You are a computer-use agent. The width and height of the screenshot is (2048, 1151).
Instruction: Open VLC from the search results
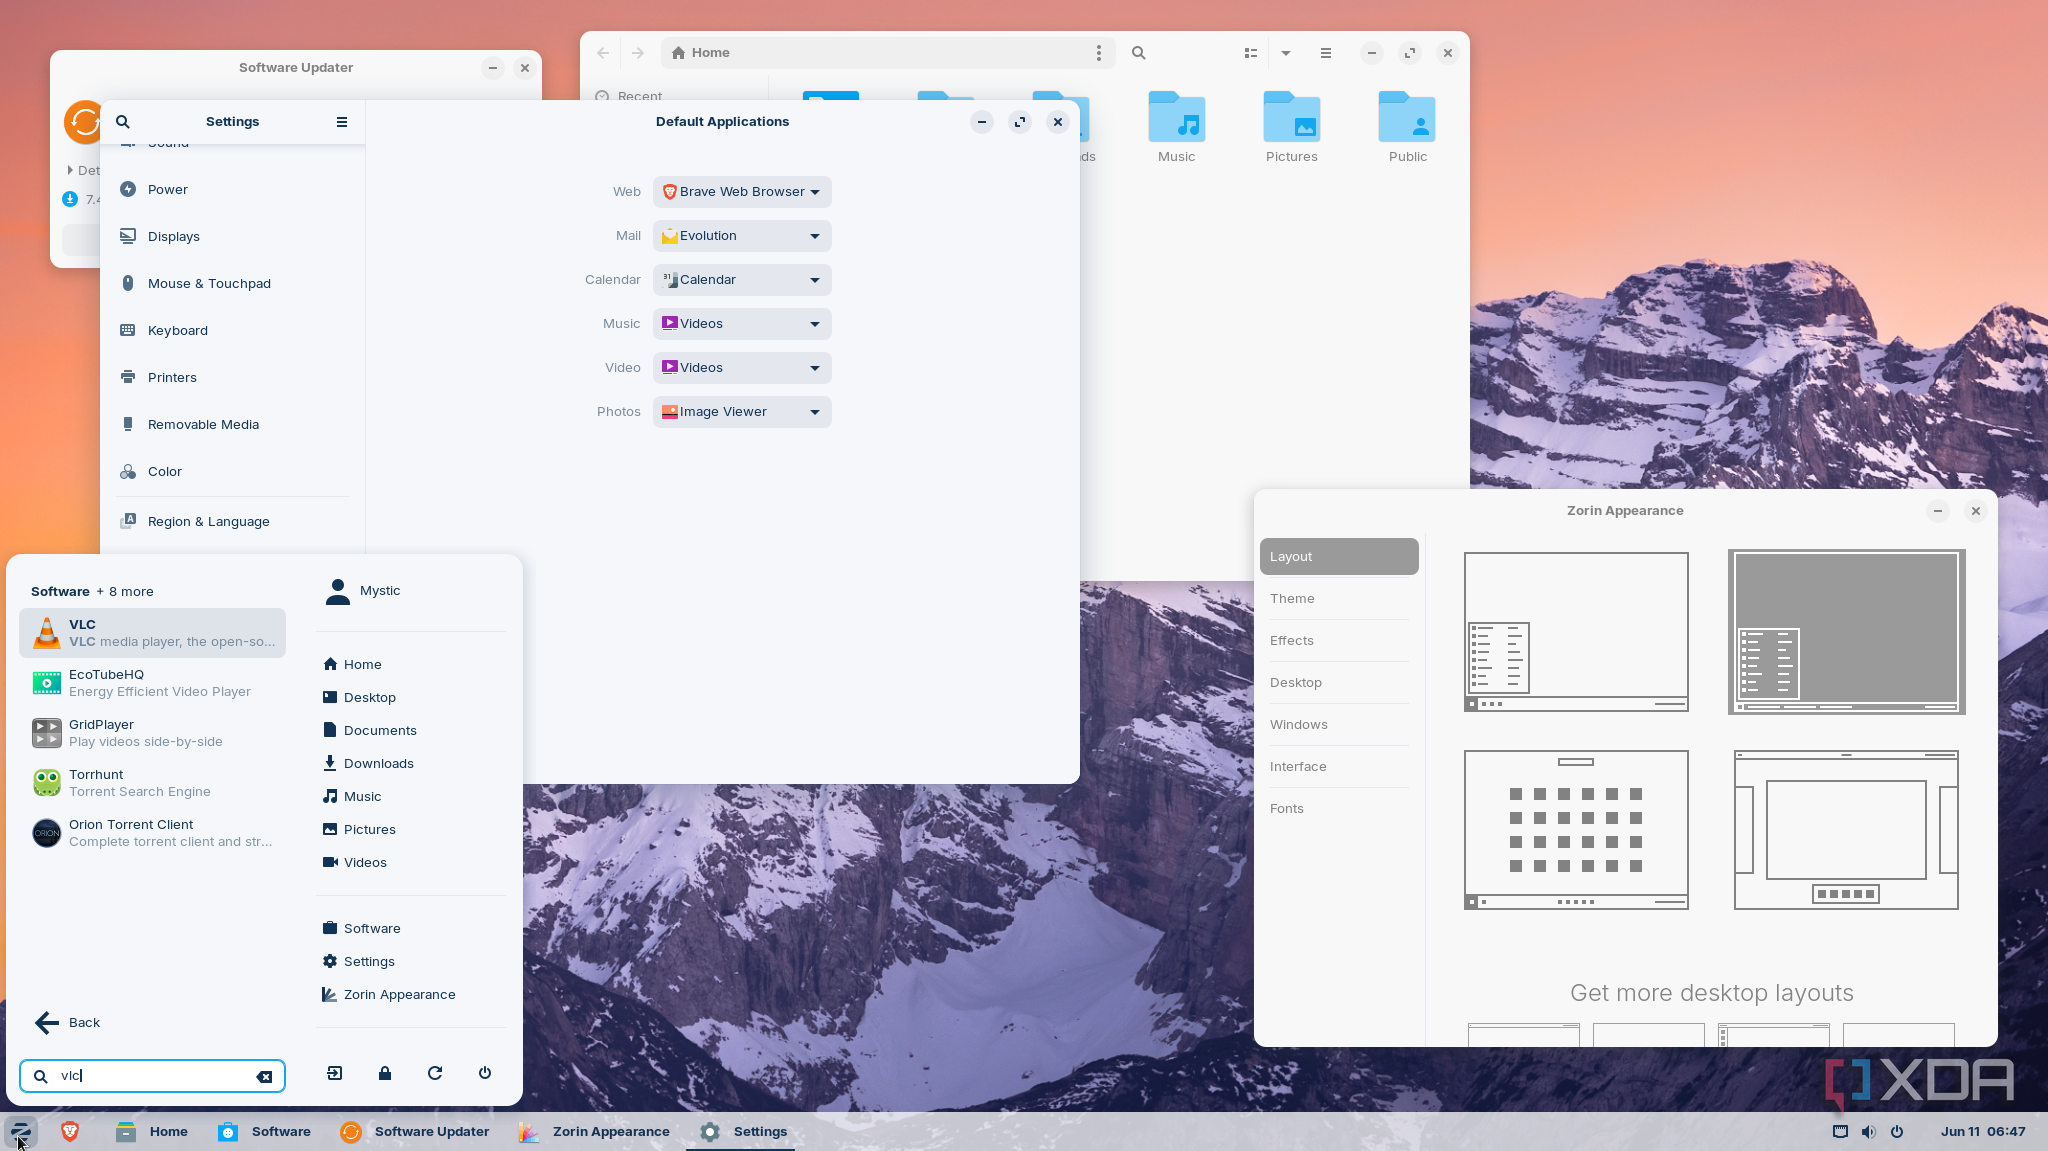152,633
